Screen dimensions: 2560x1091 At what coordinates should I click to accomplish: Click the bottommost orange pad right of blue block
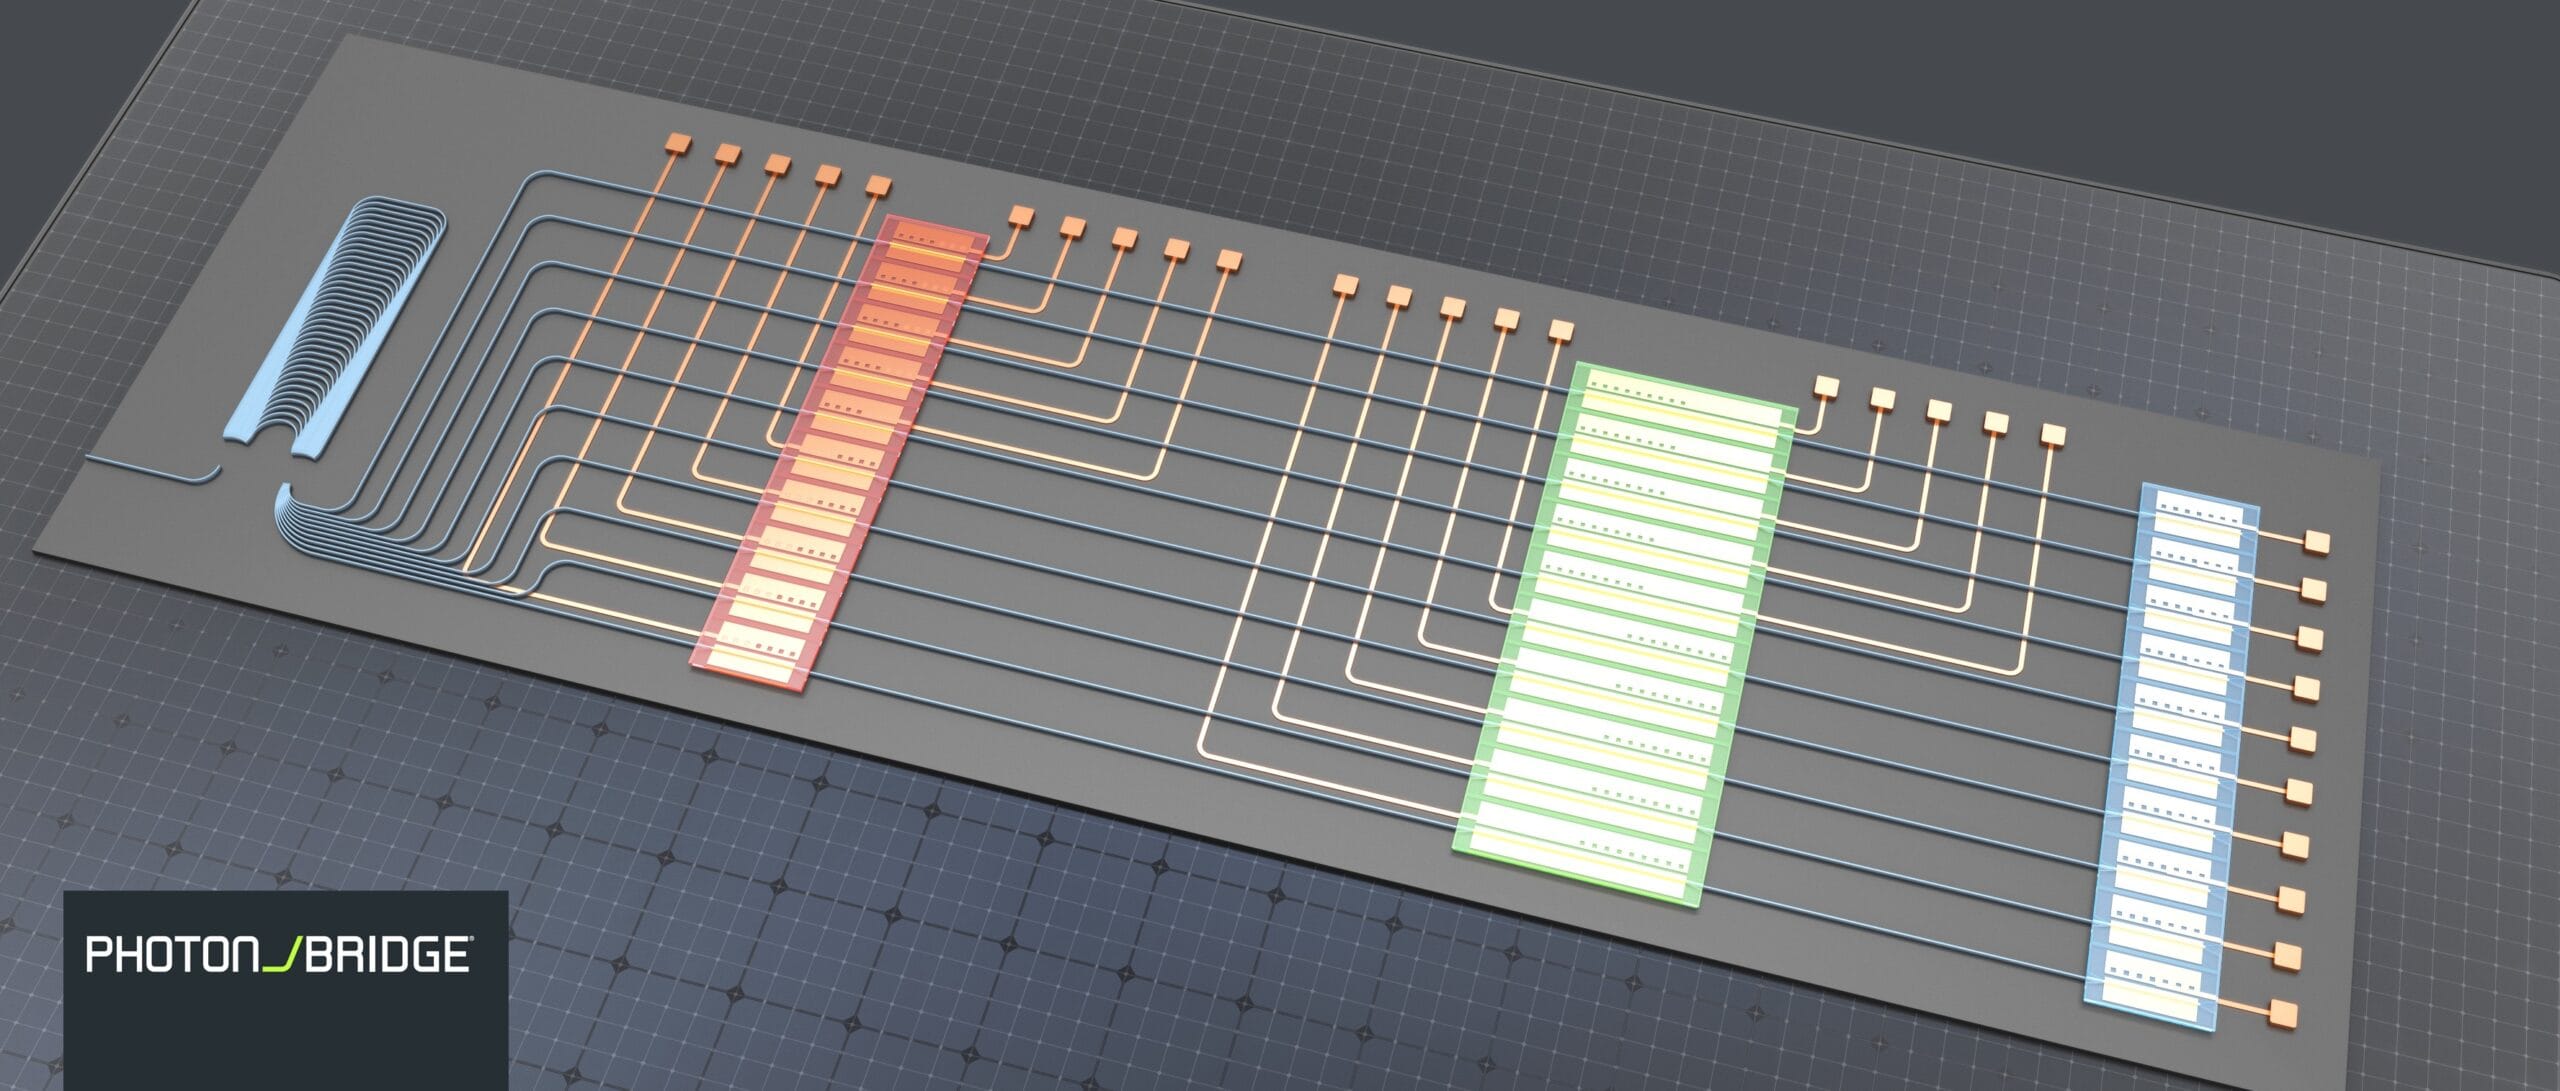(x=2282, y=1015)
